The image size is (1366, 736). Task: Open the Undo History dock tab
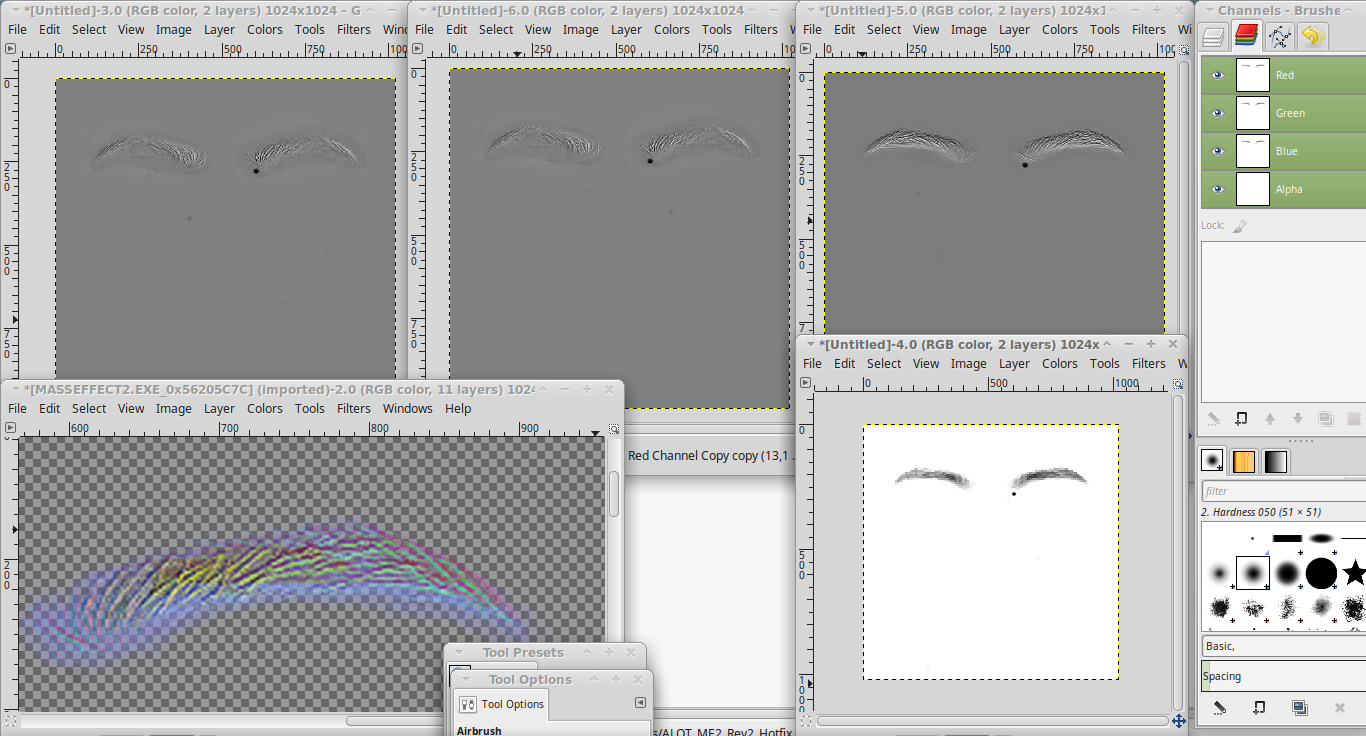coord(1312,37)
